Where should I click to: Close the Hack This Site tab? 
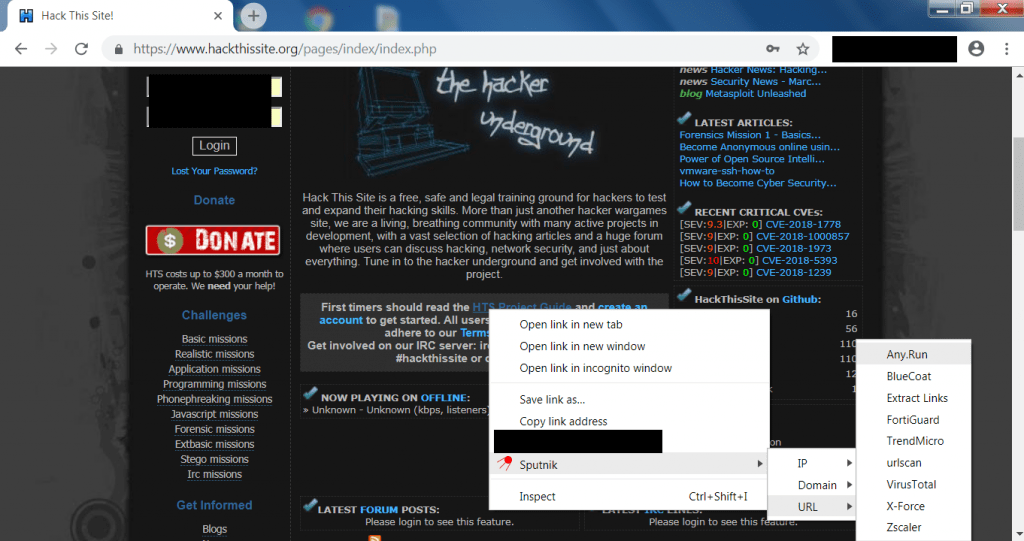[218, 16]
